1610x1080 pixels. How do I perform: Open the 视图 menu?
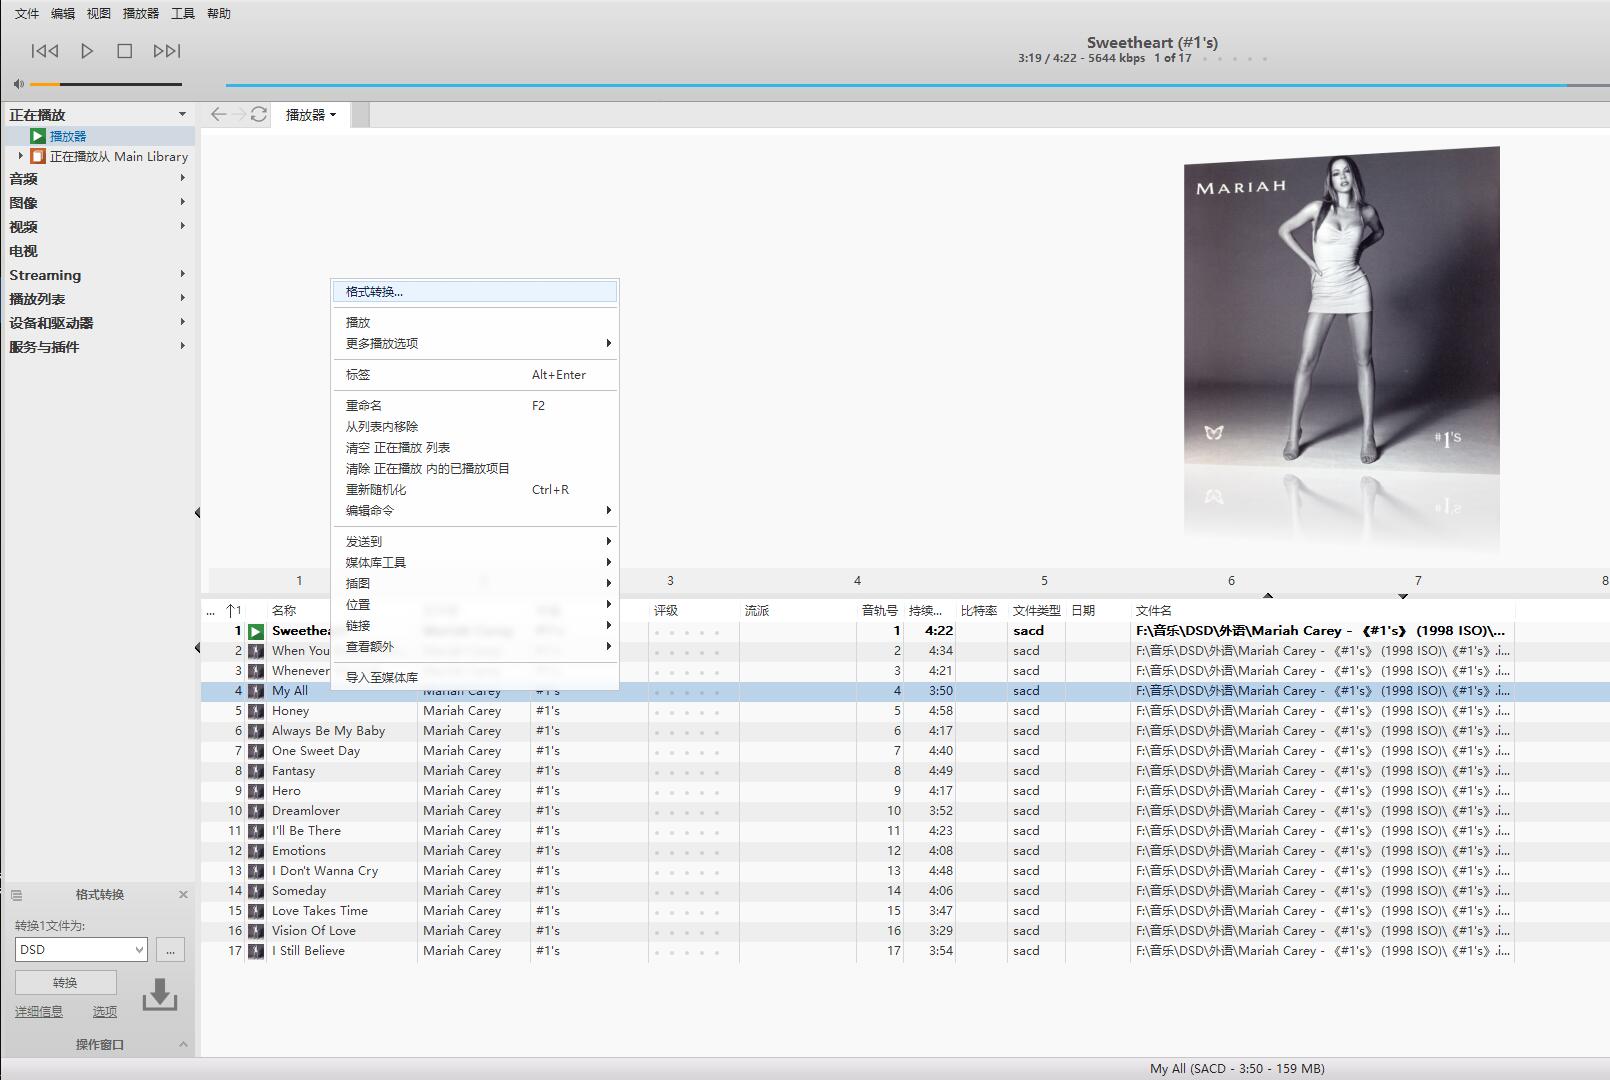[99, 14]
